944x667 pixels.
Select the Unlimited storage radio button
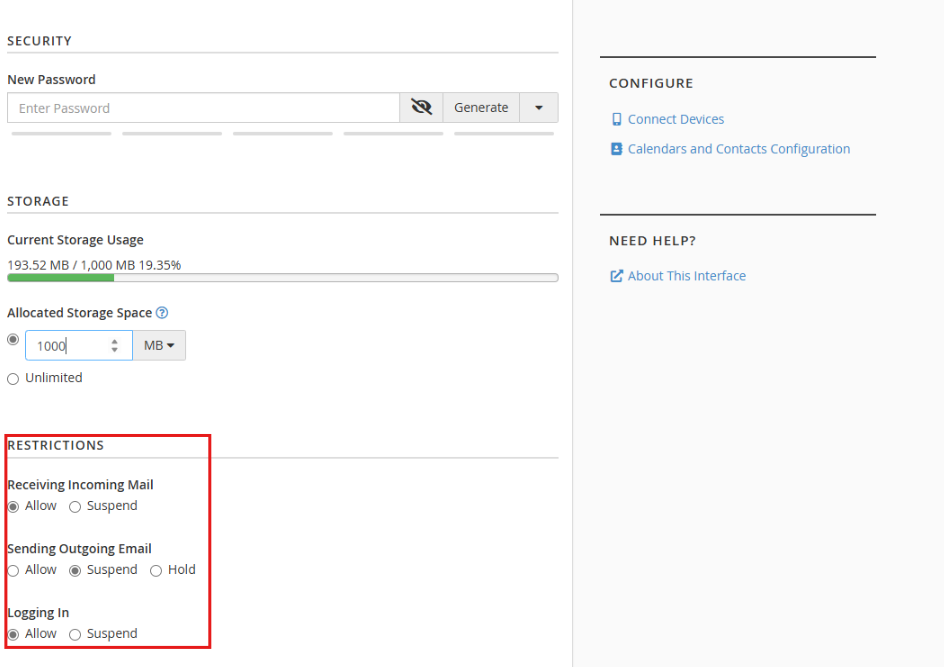(13, 379)
